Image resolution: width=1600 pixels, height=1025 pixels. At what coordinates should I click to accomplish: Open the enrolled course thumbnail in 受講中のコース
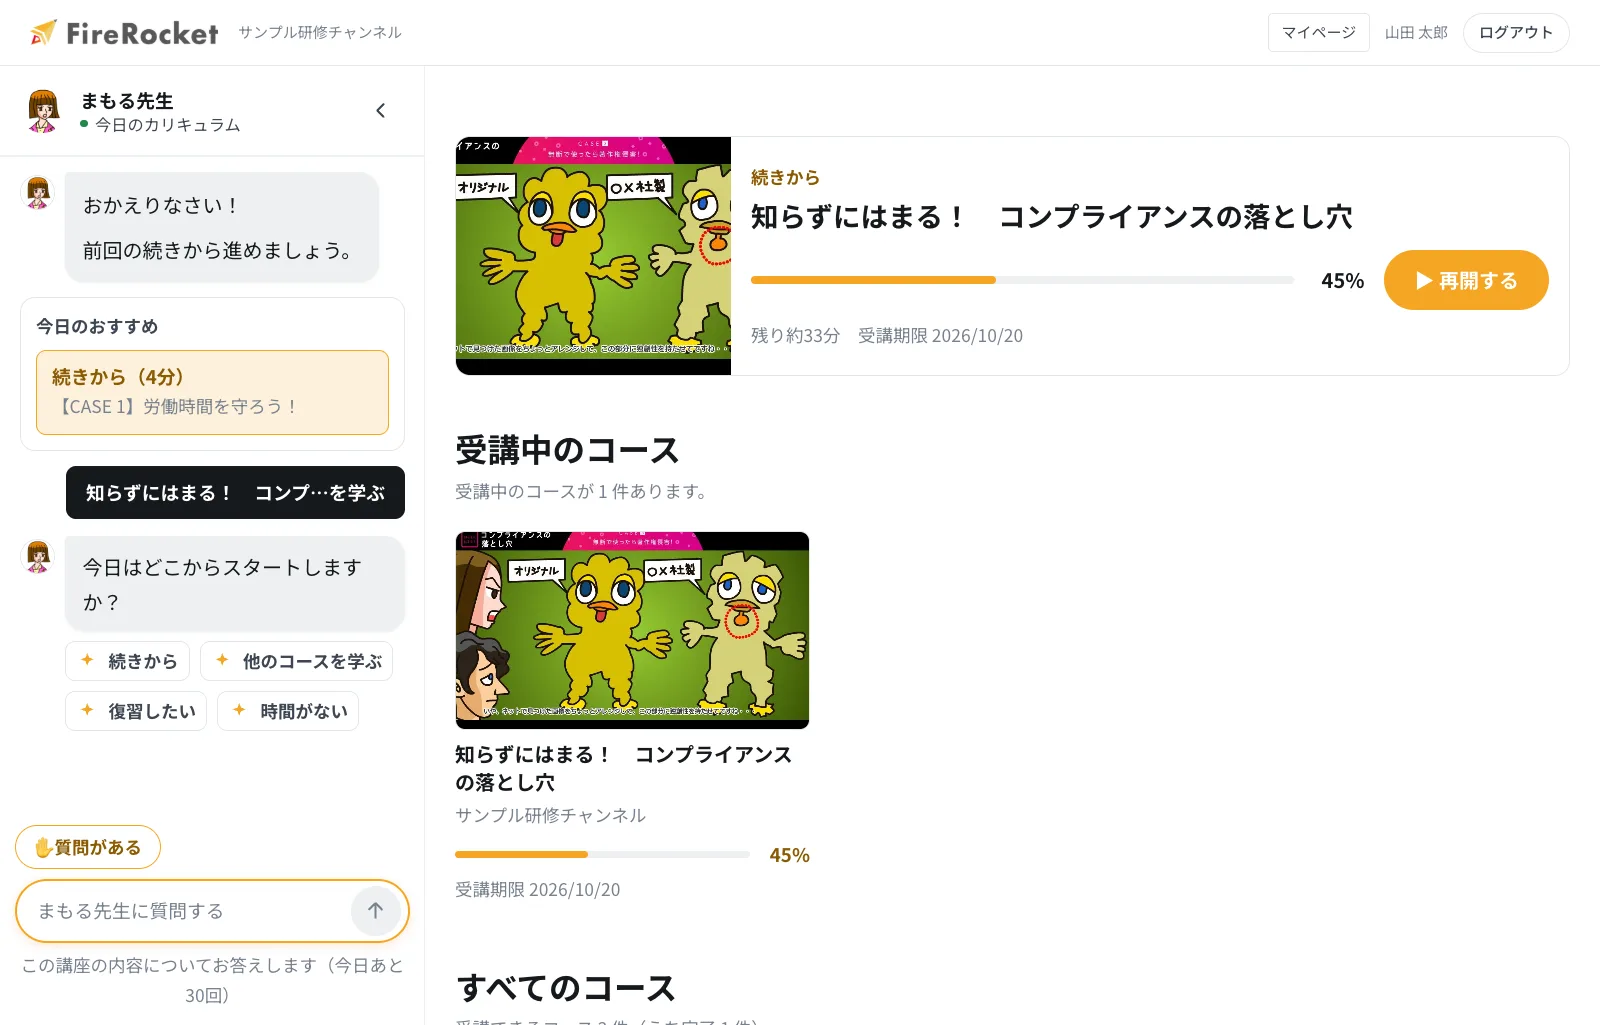[x=632, y=630]
